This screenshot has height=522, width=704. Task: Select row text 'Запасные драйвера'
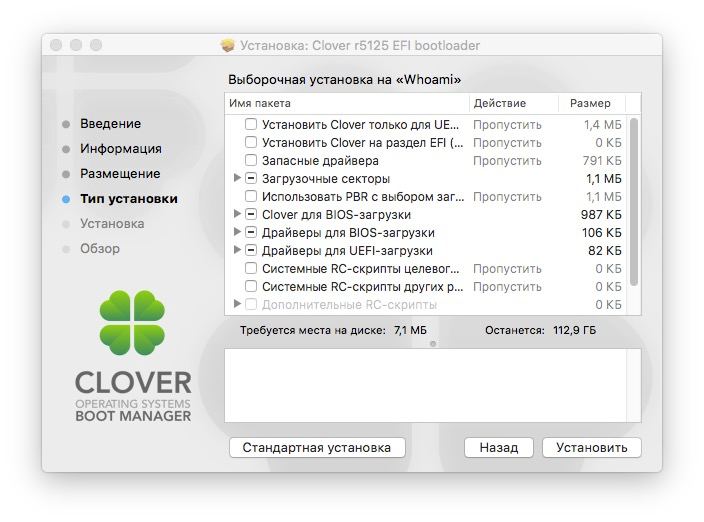320,161
